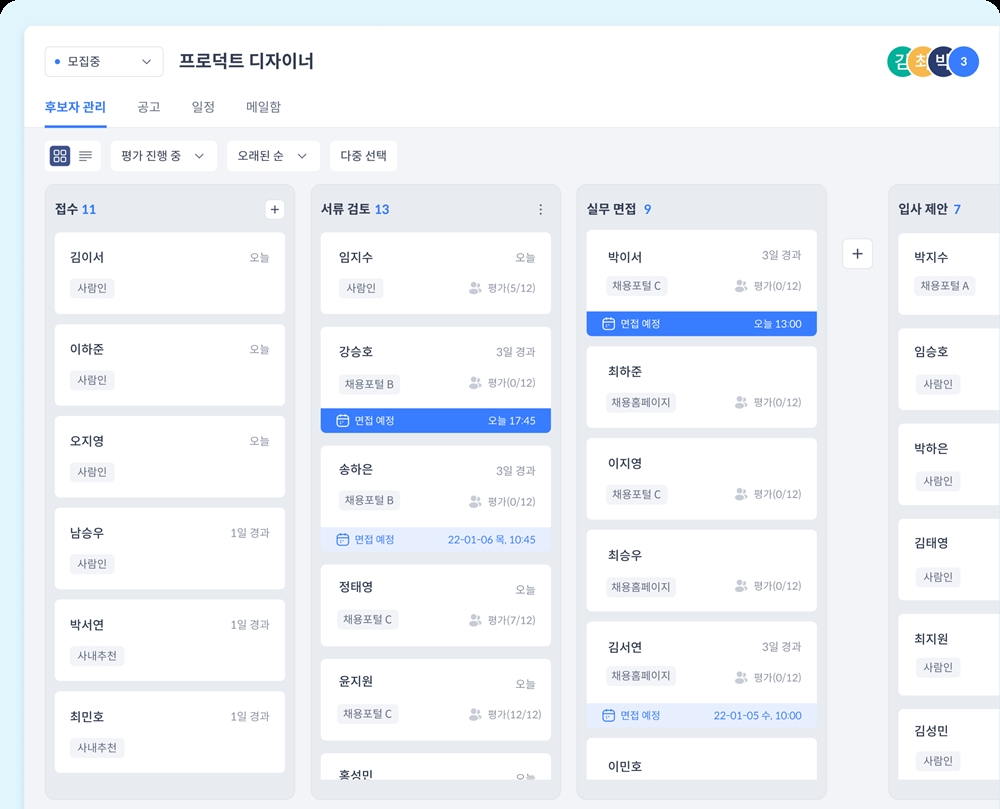1000x809 pixels.
Task: Click calendar icon on 강승호 interview bar
Action: (343, 421)
